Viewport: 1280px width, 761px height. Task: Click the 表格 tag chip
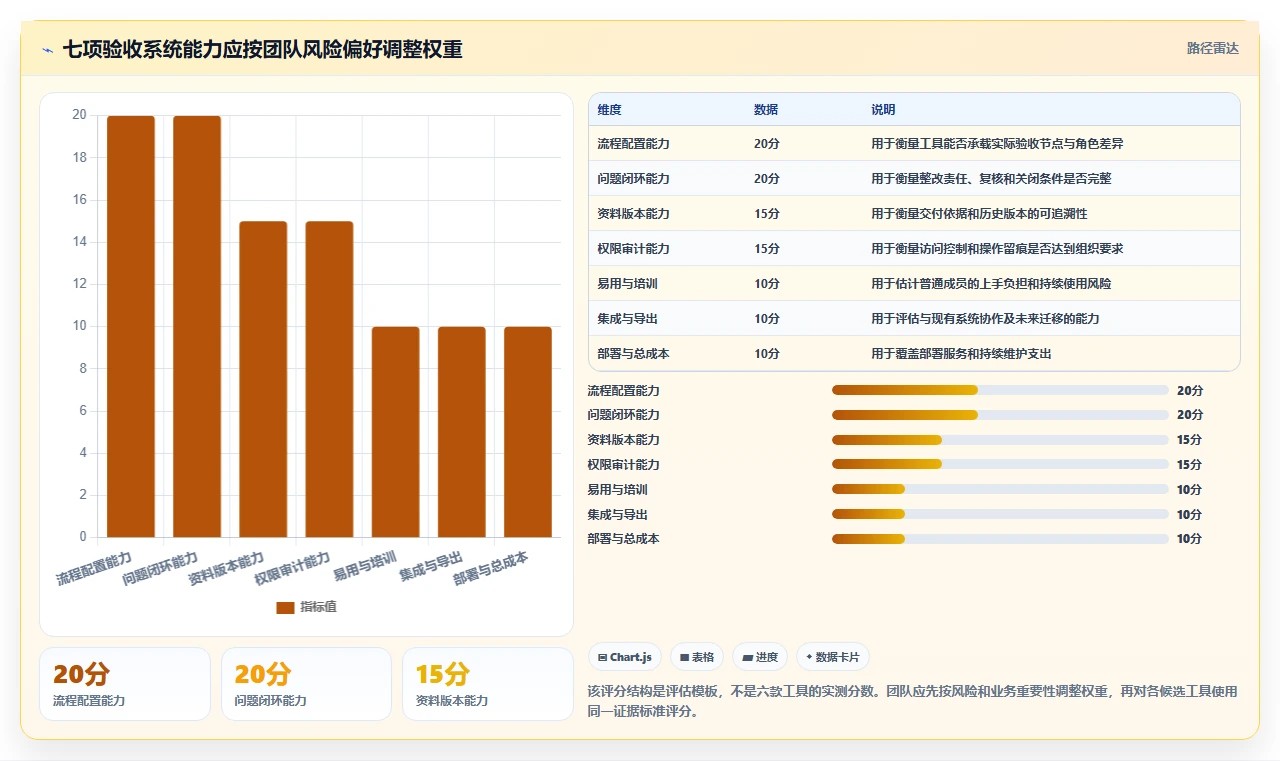(697, 657)
